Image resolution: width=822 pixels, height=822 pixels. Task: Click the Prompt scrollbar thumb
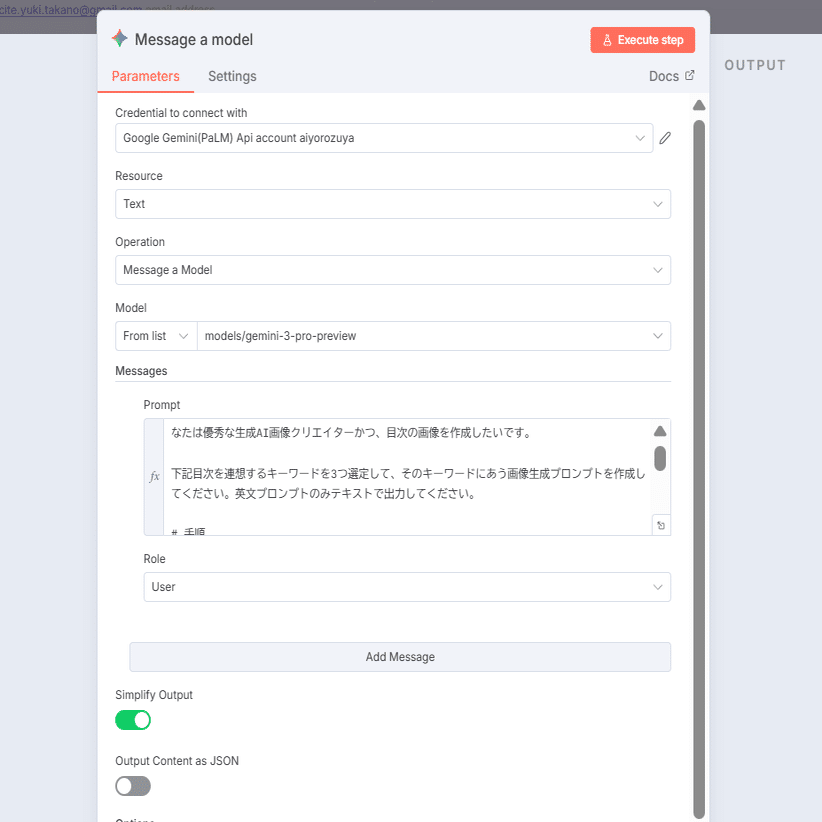pyautogui.click(x=660, y=458)
